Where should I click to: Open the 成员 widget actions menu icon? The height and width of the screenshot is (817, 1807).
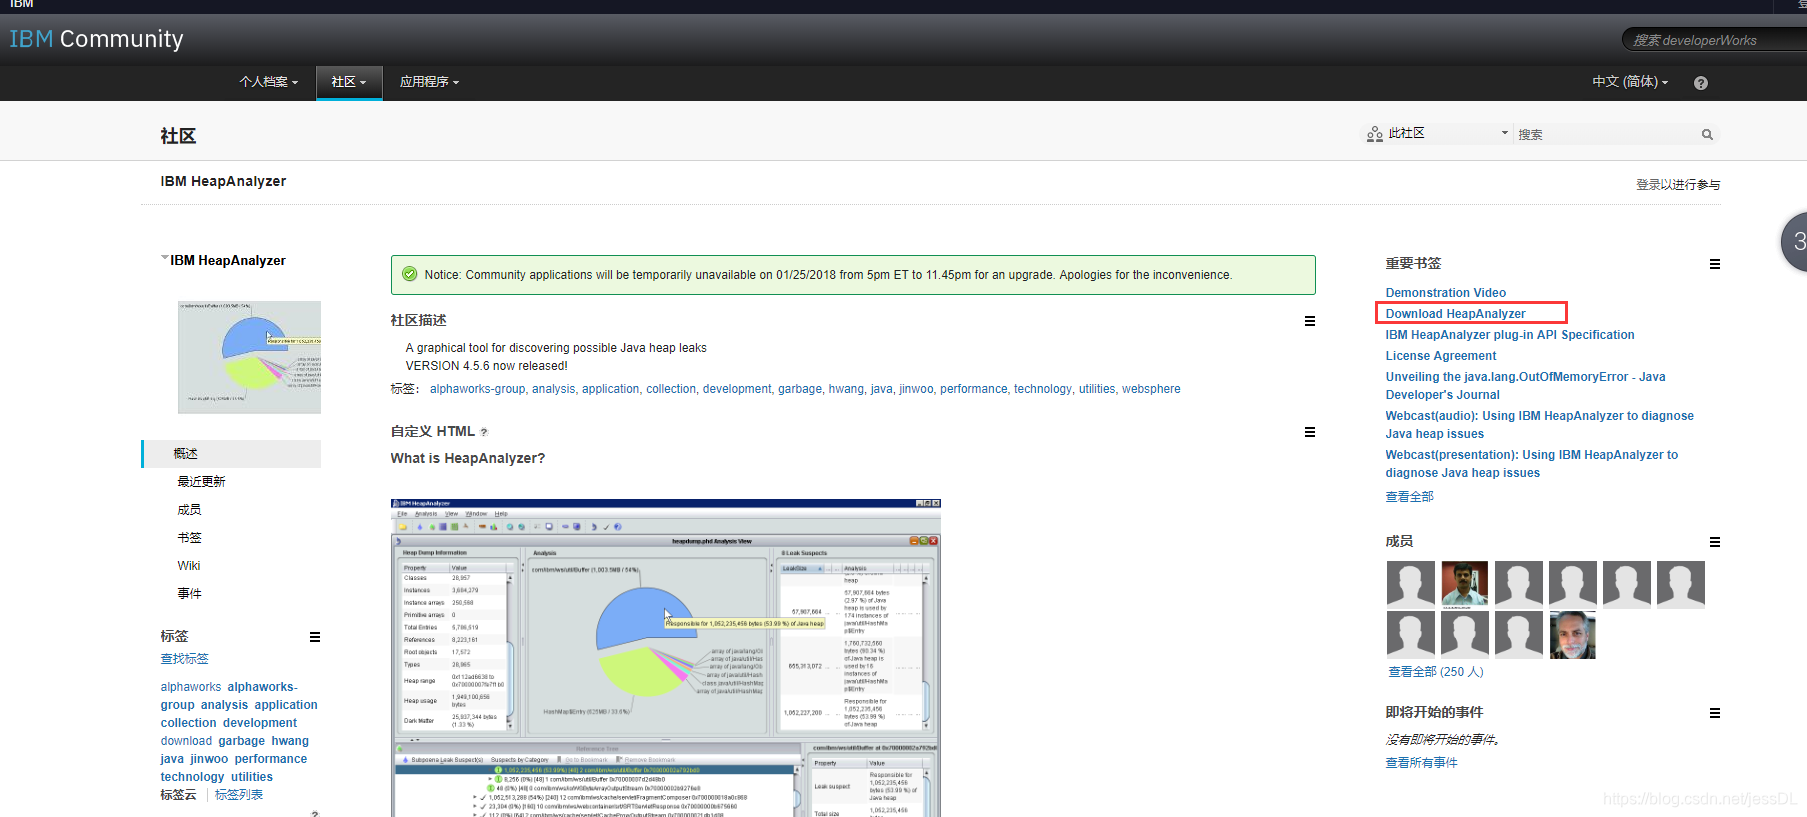[x=1715, y=542]
